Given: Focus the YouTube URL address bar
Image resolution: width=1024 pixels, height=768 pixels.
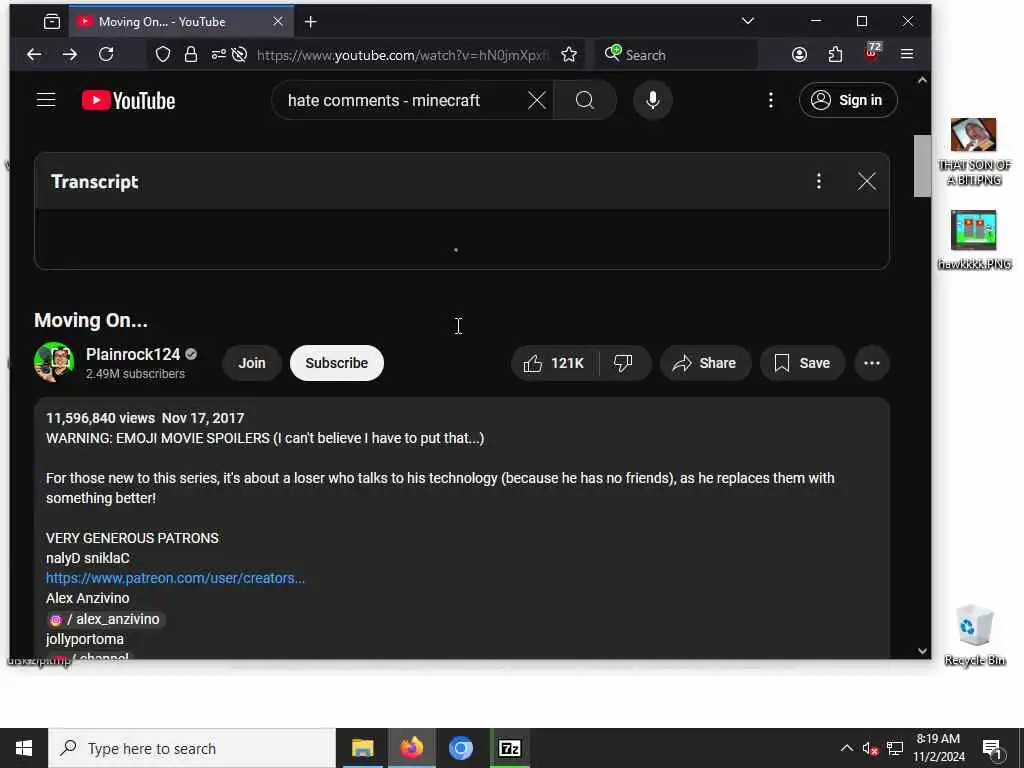Looking at the screenshot, I should click(403, 55).
